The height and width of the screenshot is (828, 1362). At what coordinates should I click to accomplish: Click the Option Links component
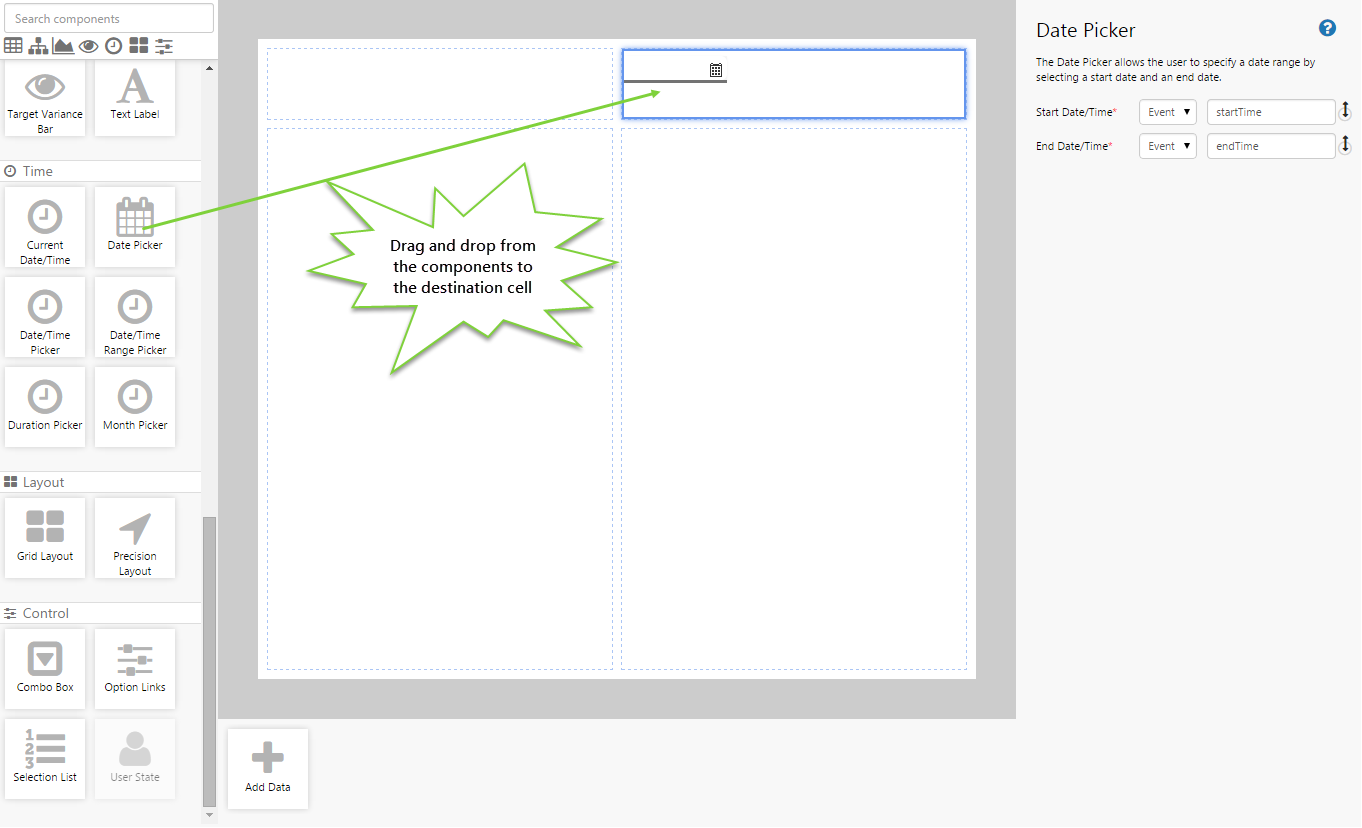click(135, 669)
